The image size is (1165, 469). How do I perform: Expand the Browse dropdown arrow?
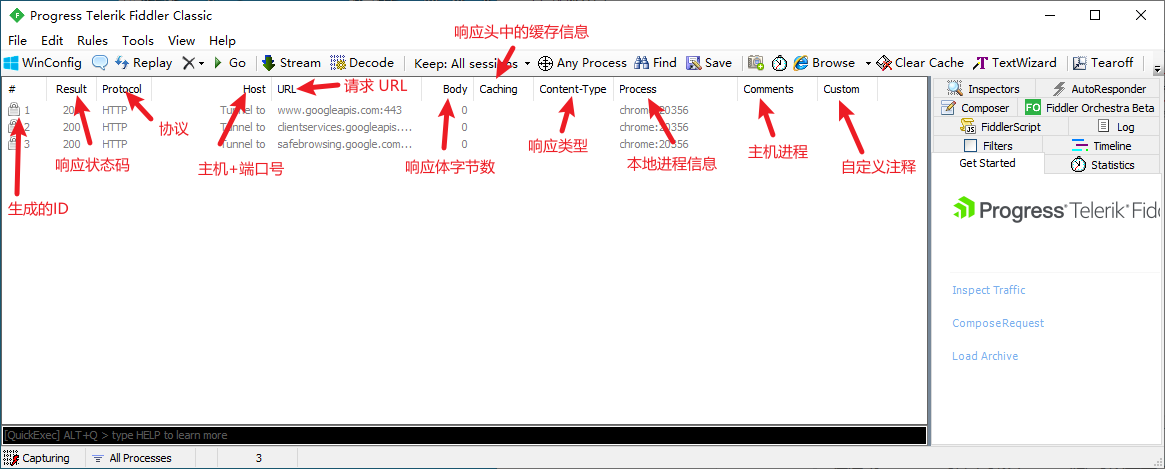pyautogui.click(x=869, y=64)
